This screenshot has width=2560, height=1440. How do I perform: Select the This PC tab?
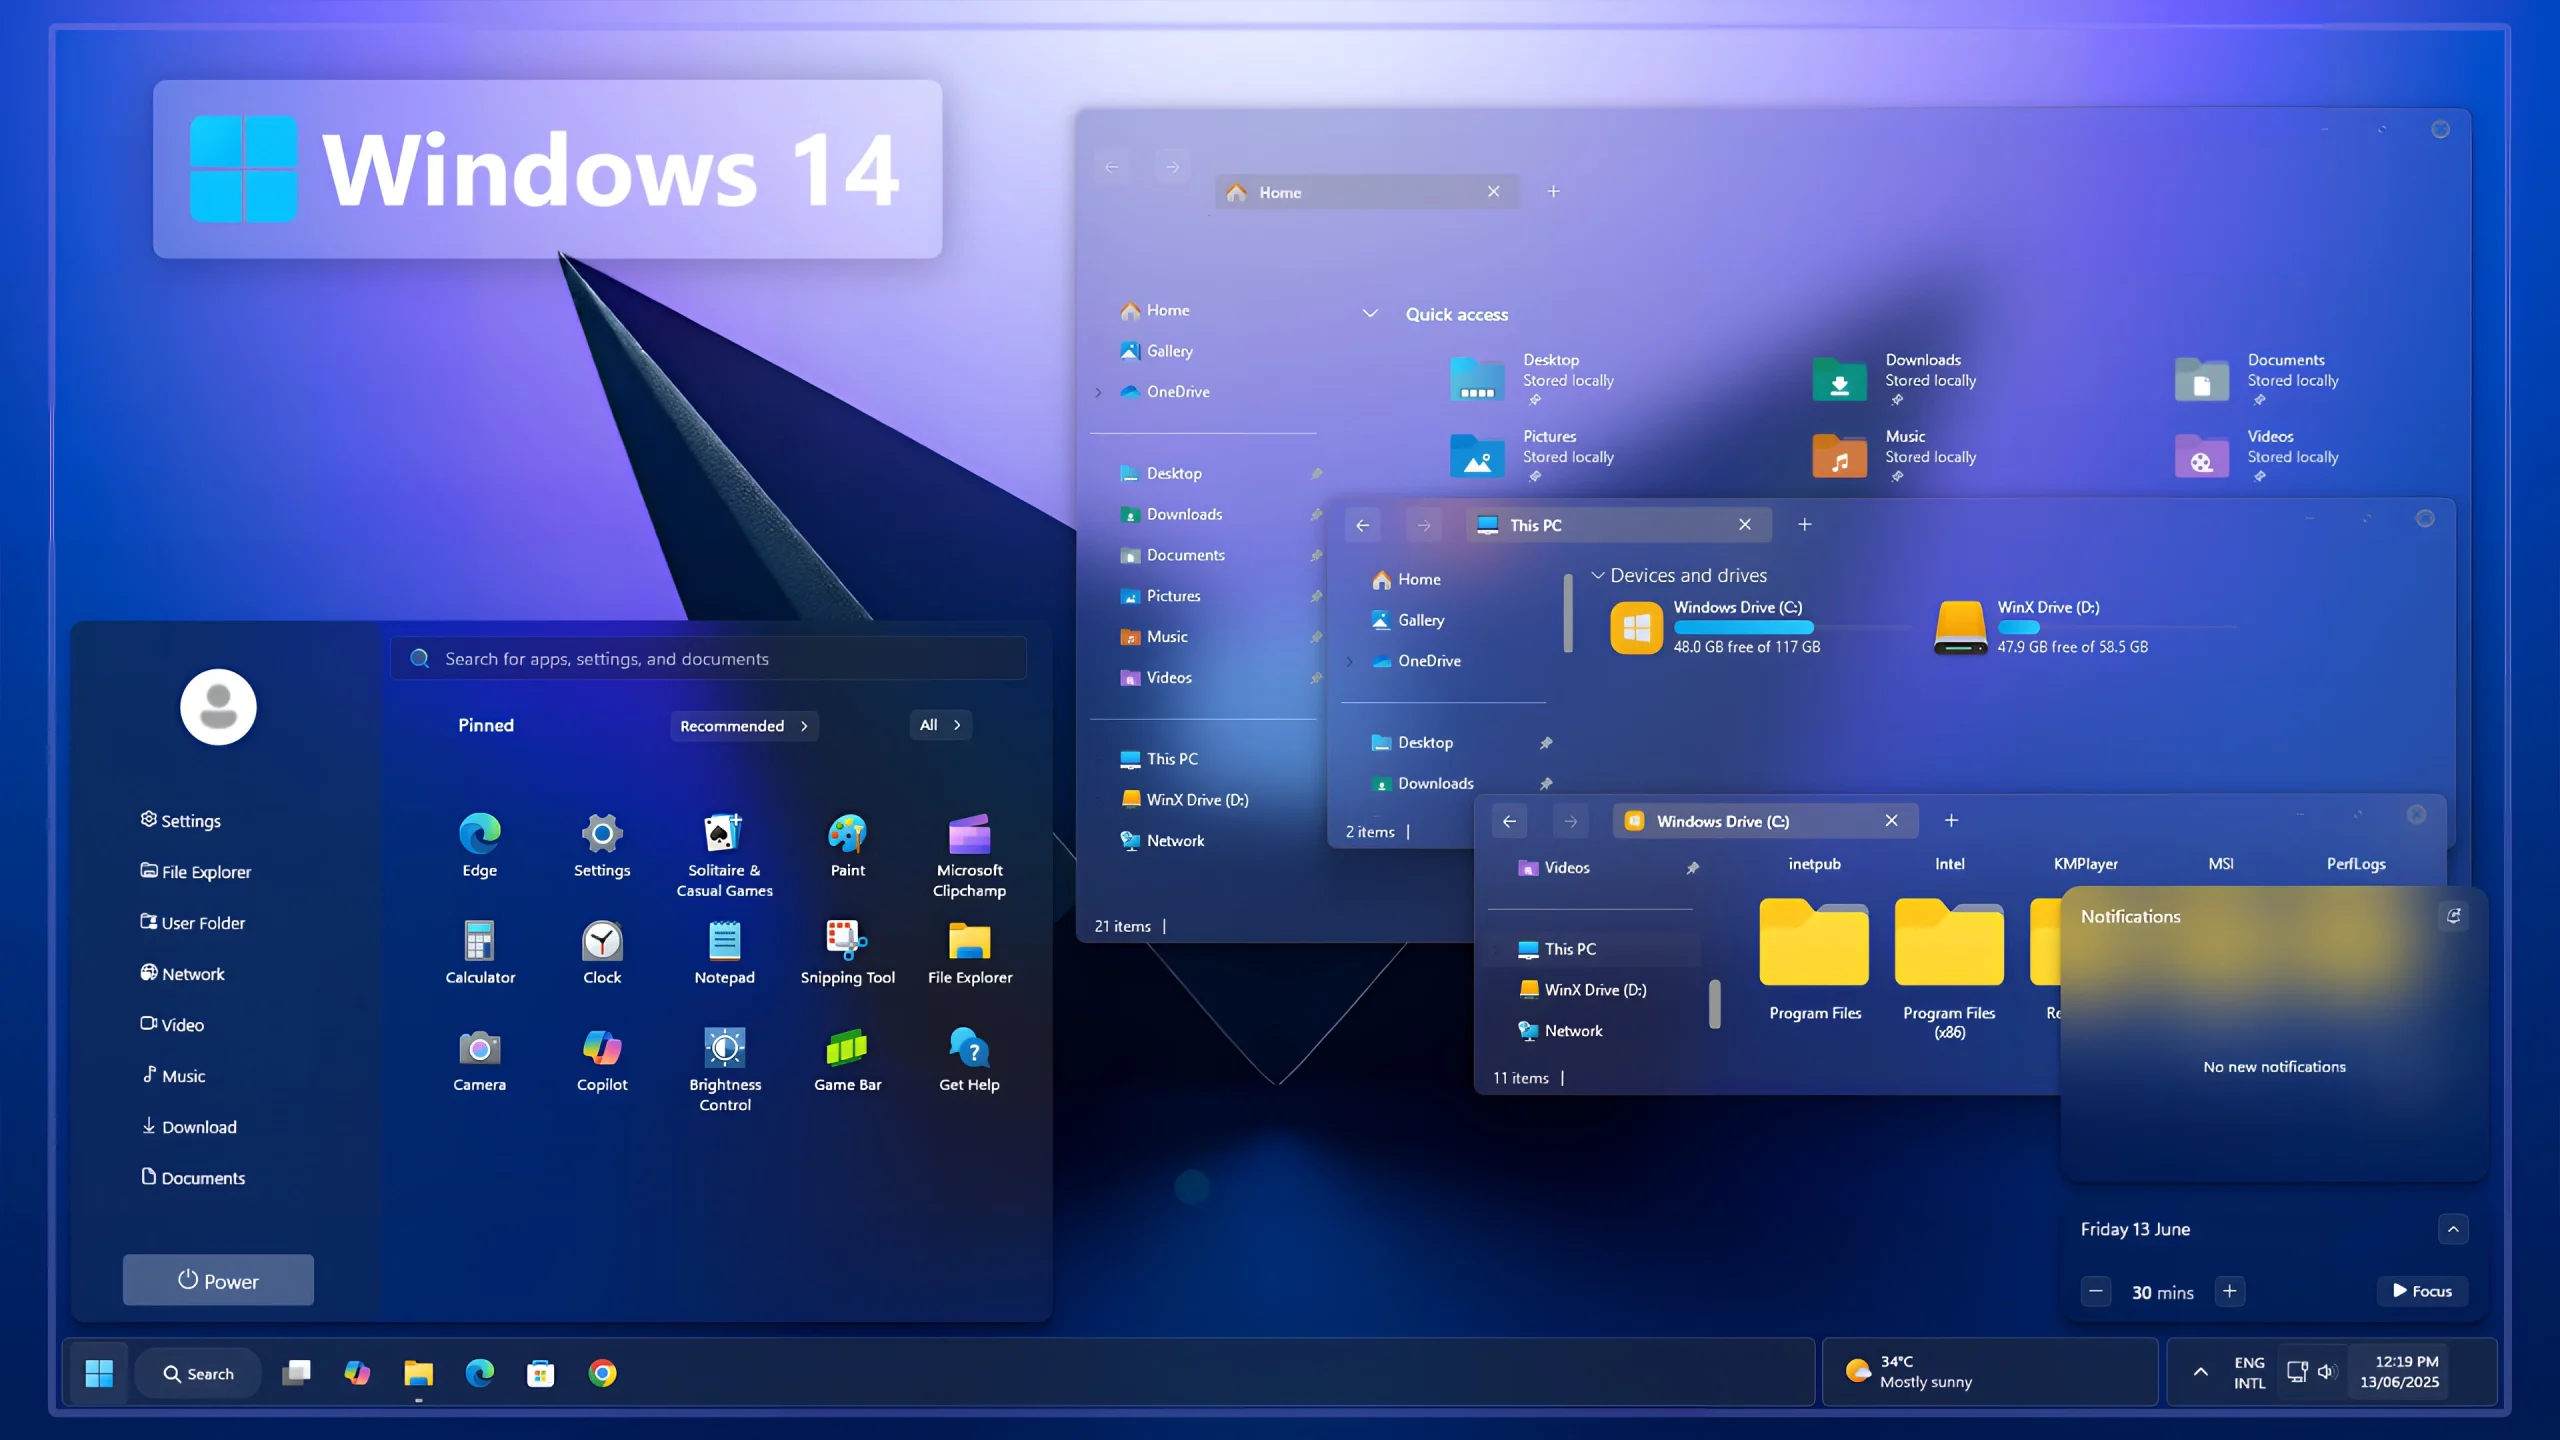1618,525
